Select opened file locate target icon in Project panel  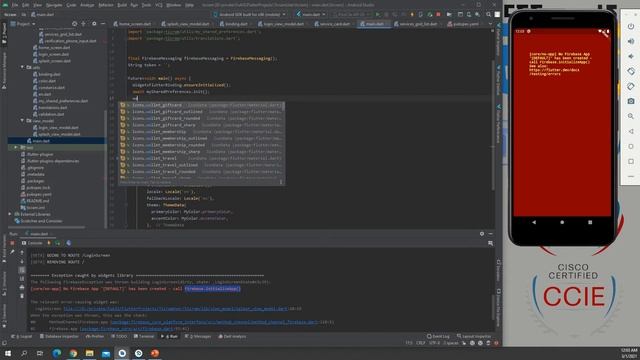click(74, 24)
